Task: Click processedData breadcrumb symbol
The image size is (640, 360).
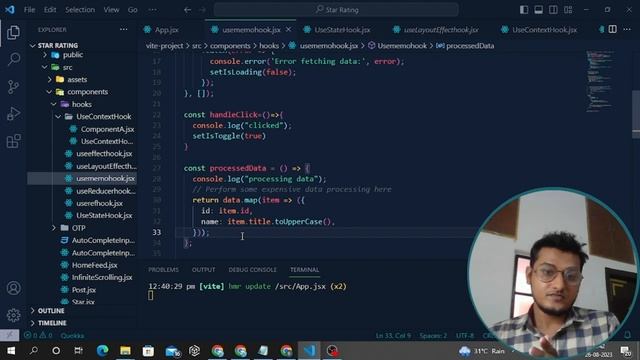Action: (x=470, y=46)
